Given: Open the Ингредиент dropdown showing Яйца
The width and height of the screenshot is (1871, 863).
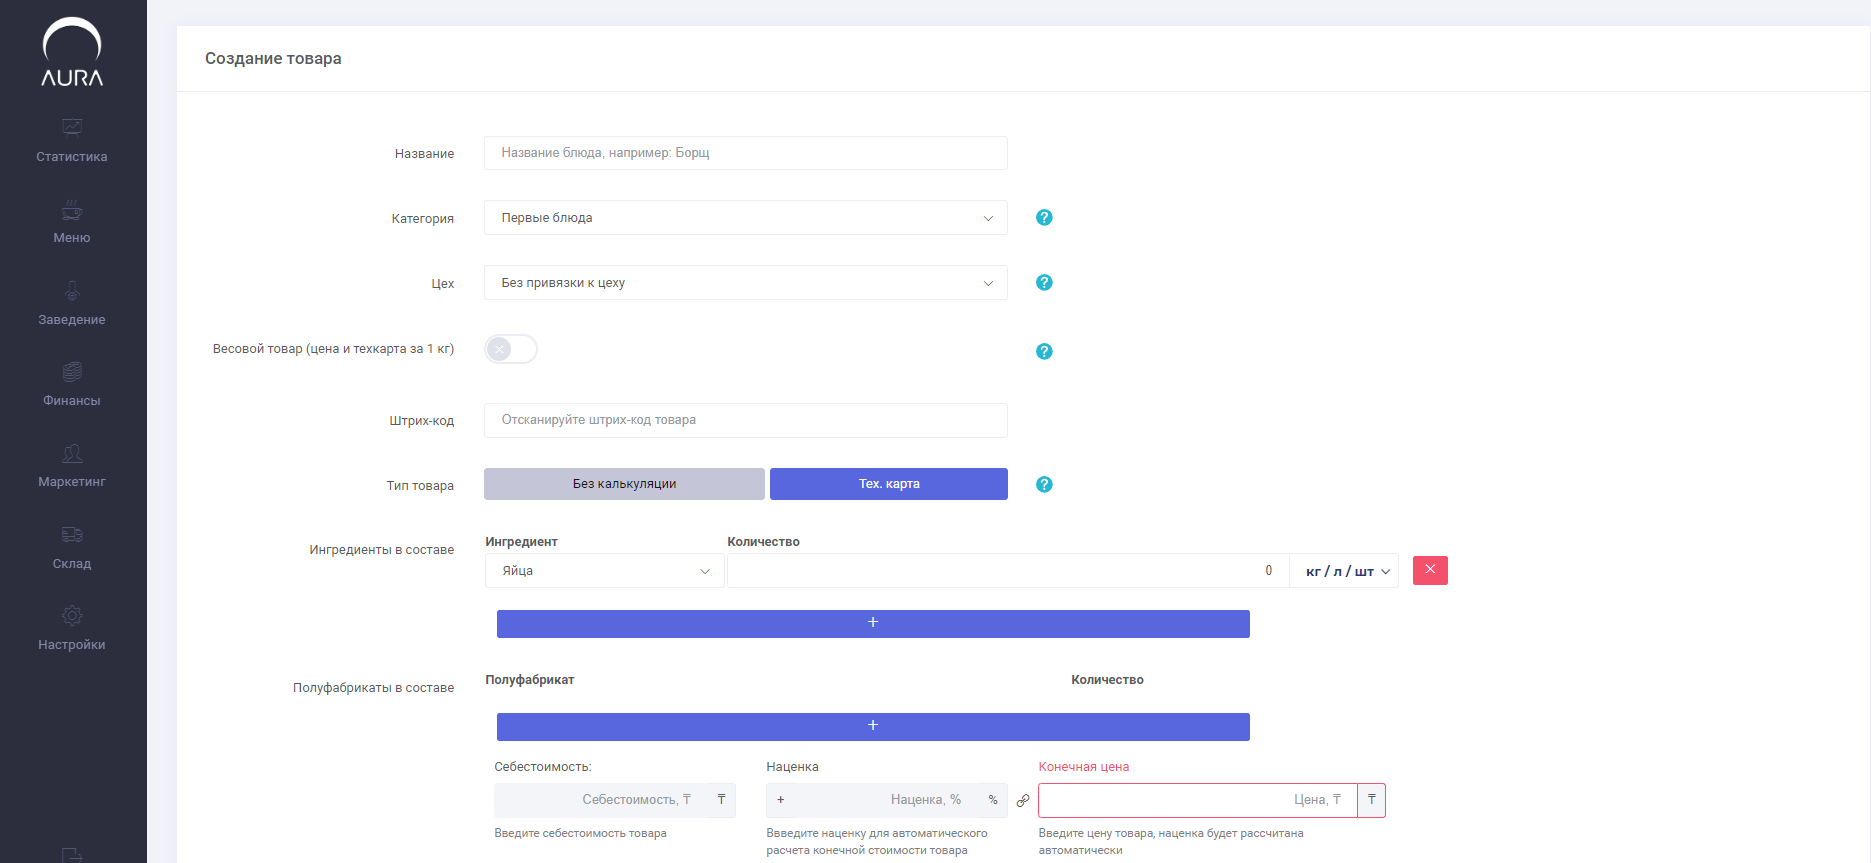Looking at the screenshot, I should click(x=605, y=571).
